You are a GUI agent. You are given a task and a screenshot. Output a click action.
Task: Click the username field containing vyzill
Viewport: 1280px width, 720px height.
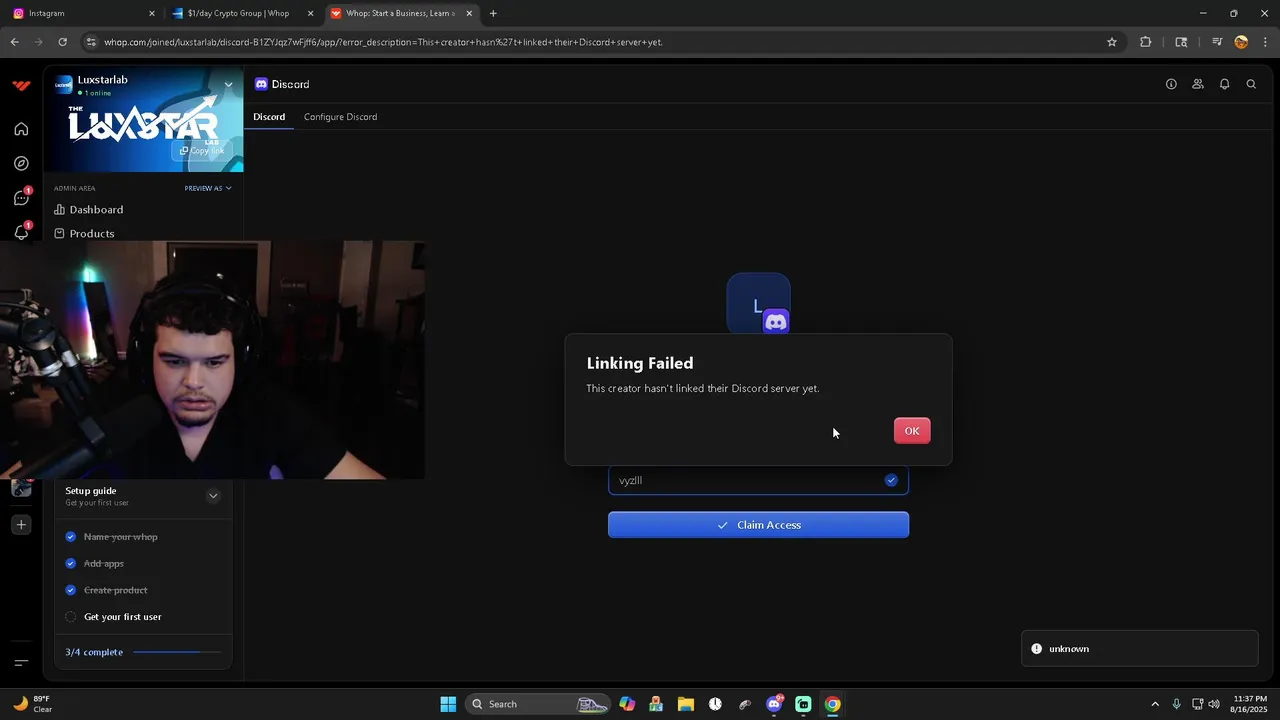point(758,481)
